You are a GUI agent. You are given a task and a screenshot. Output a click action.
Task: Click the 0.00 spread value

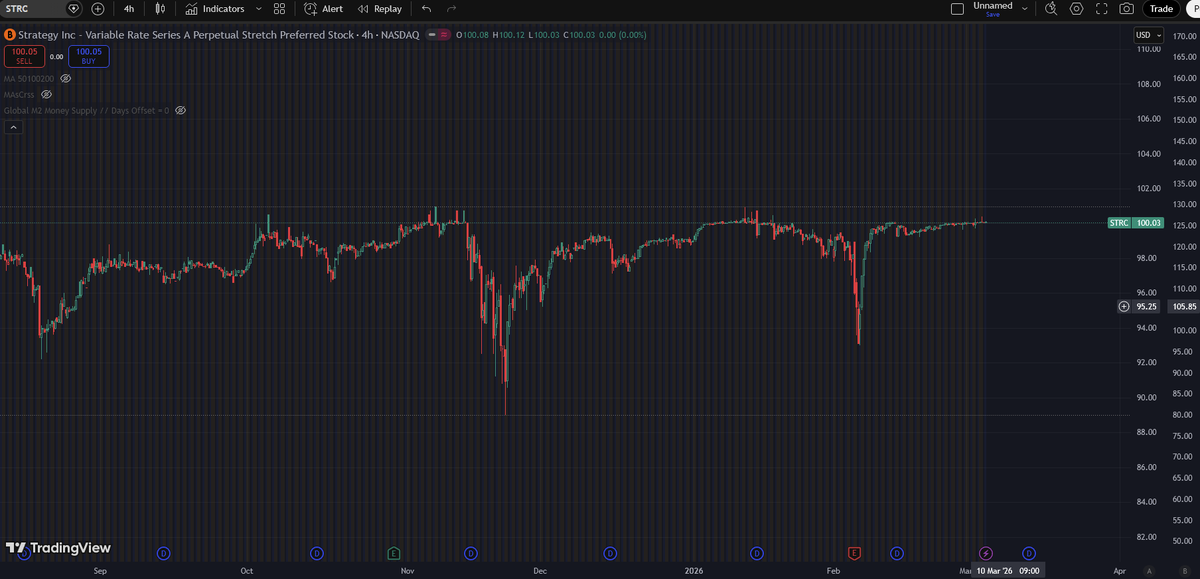[56, 57]
